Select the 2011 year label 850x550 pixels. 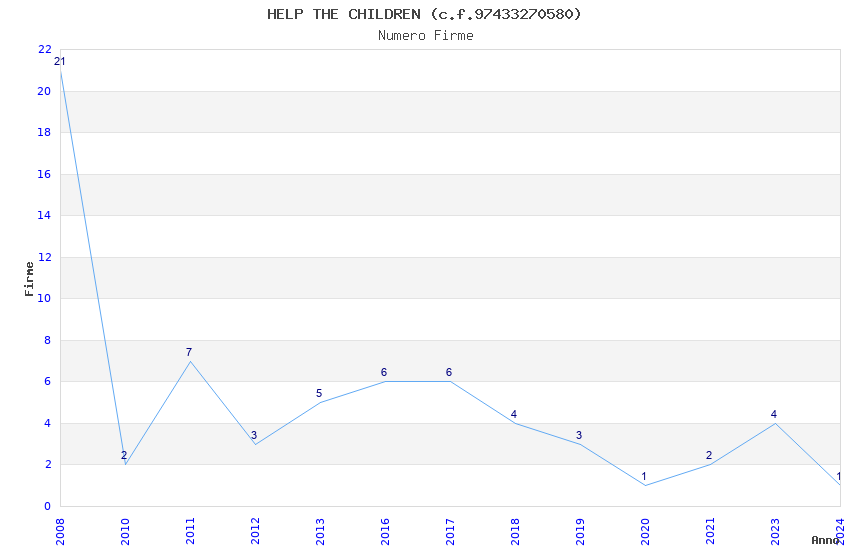click(x=190, y=530)
